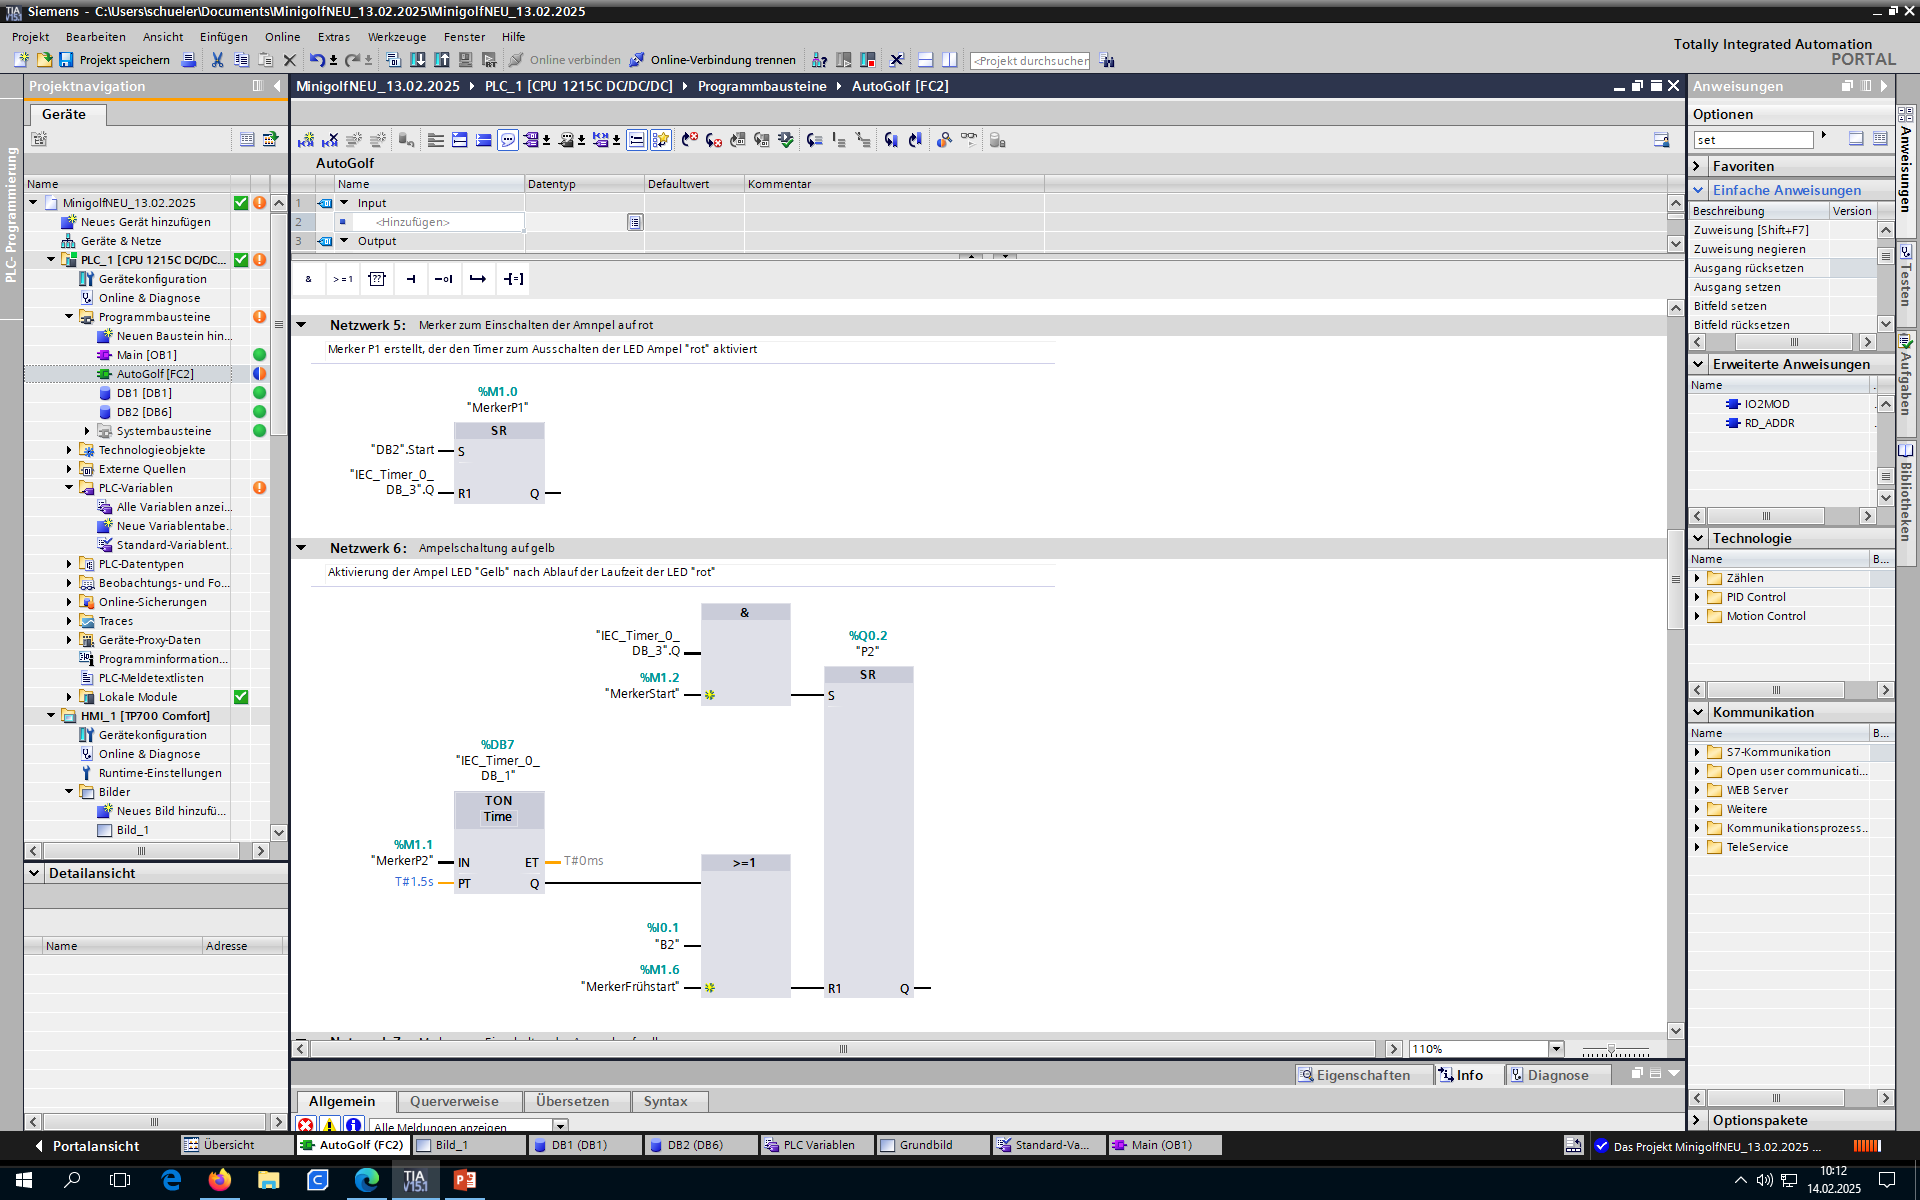Expand the Technologieobjekte tree node
This screenshot has width=1920, height=1200.
(x=69, y=450)
